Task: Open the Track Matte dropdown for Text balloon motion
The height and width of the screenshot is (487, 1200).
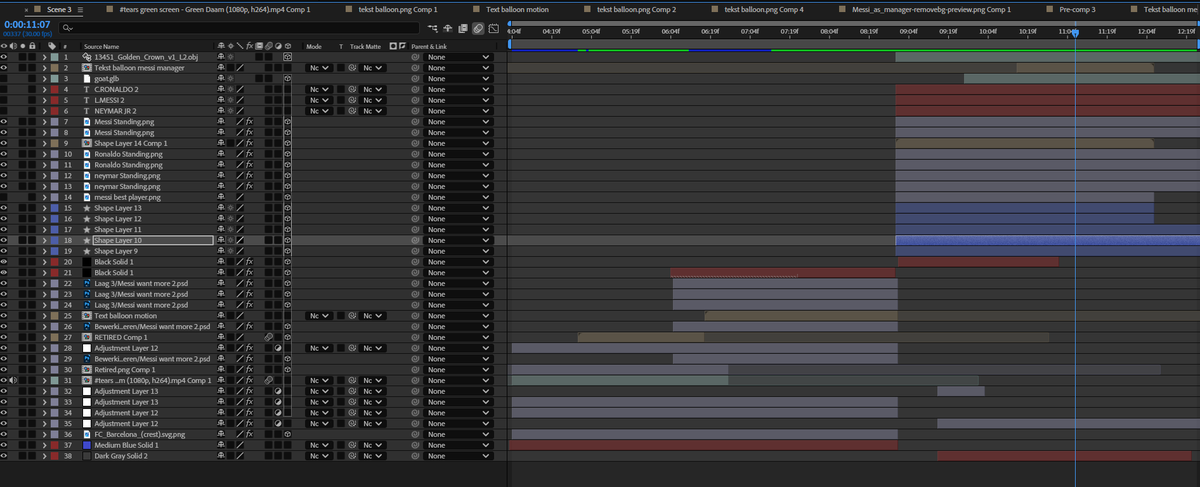Action: (x=371, y=316)
